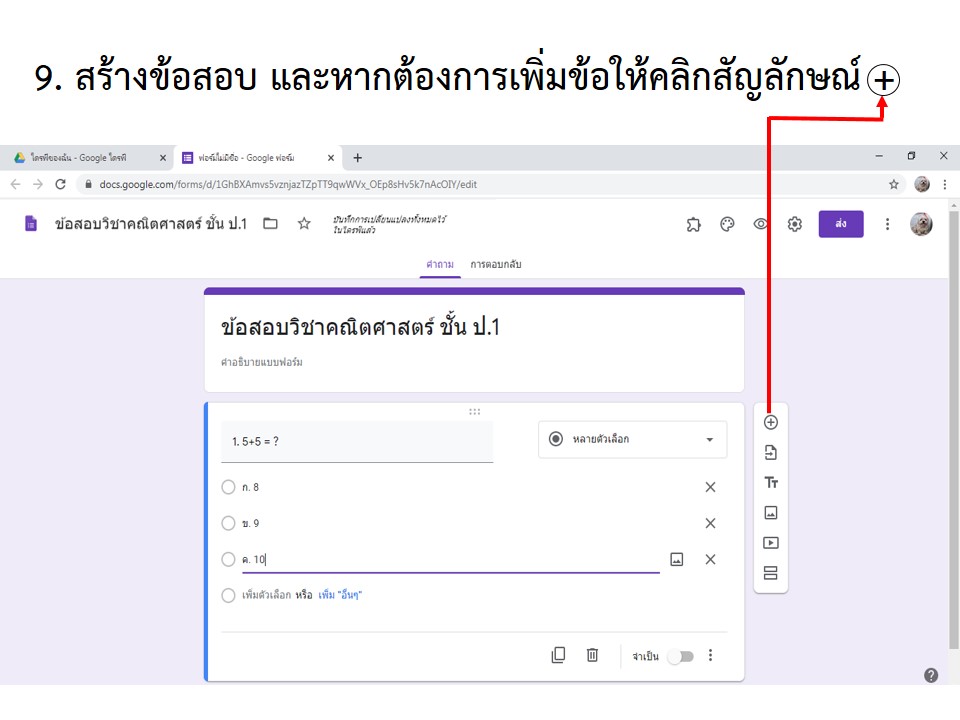Add a title and description block
The width and height of the screenshot is (960, 720).
770,483
